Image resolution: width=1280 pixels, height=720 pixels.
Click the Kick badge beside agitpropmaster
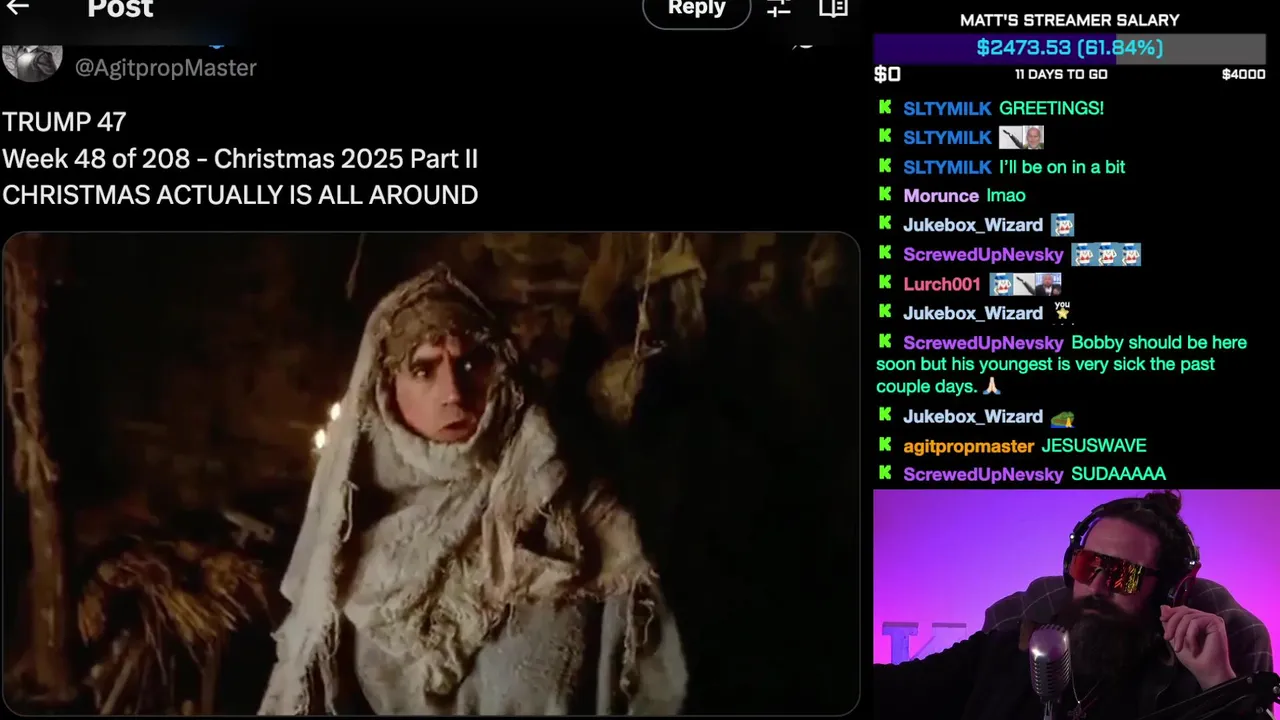[x=885, y=445]
